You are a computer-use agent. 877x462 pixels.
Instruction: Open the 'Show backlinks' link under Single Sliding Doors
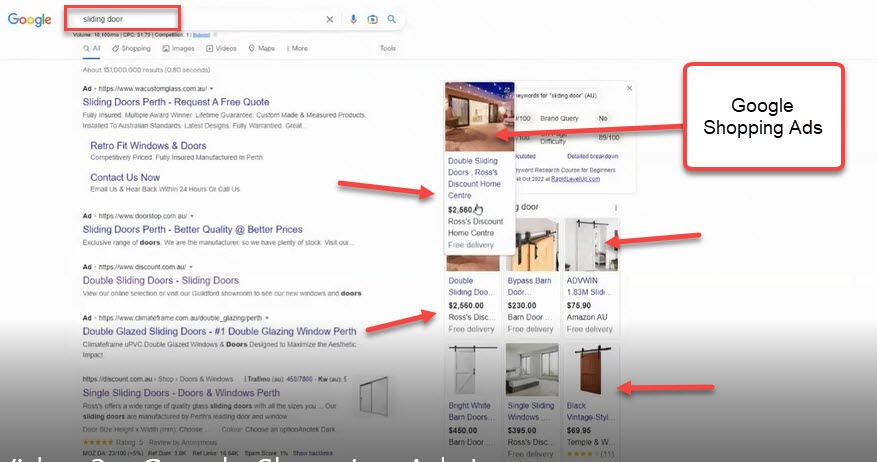coord(313,453)
